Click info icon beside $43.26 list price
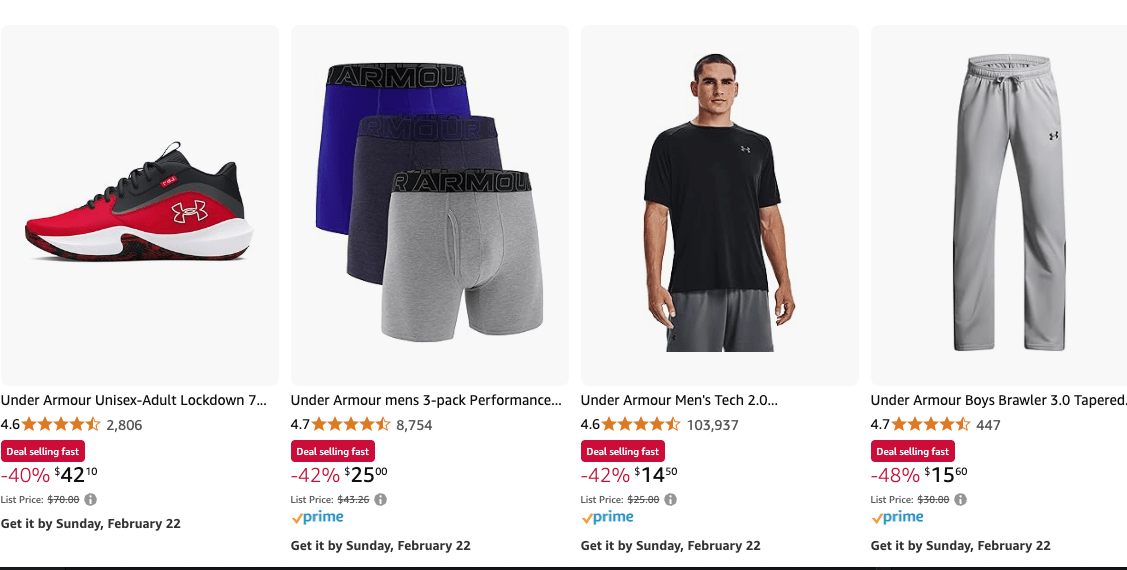The image size is (1127, 570). 380,499
